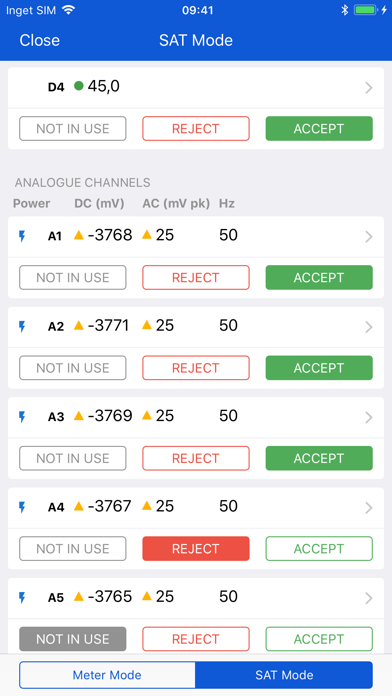This screenshot has height=696, width=392.
Task: Tap the orange DC warning triangle on A2
Action: 79,325
